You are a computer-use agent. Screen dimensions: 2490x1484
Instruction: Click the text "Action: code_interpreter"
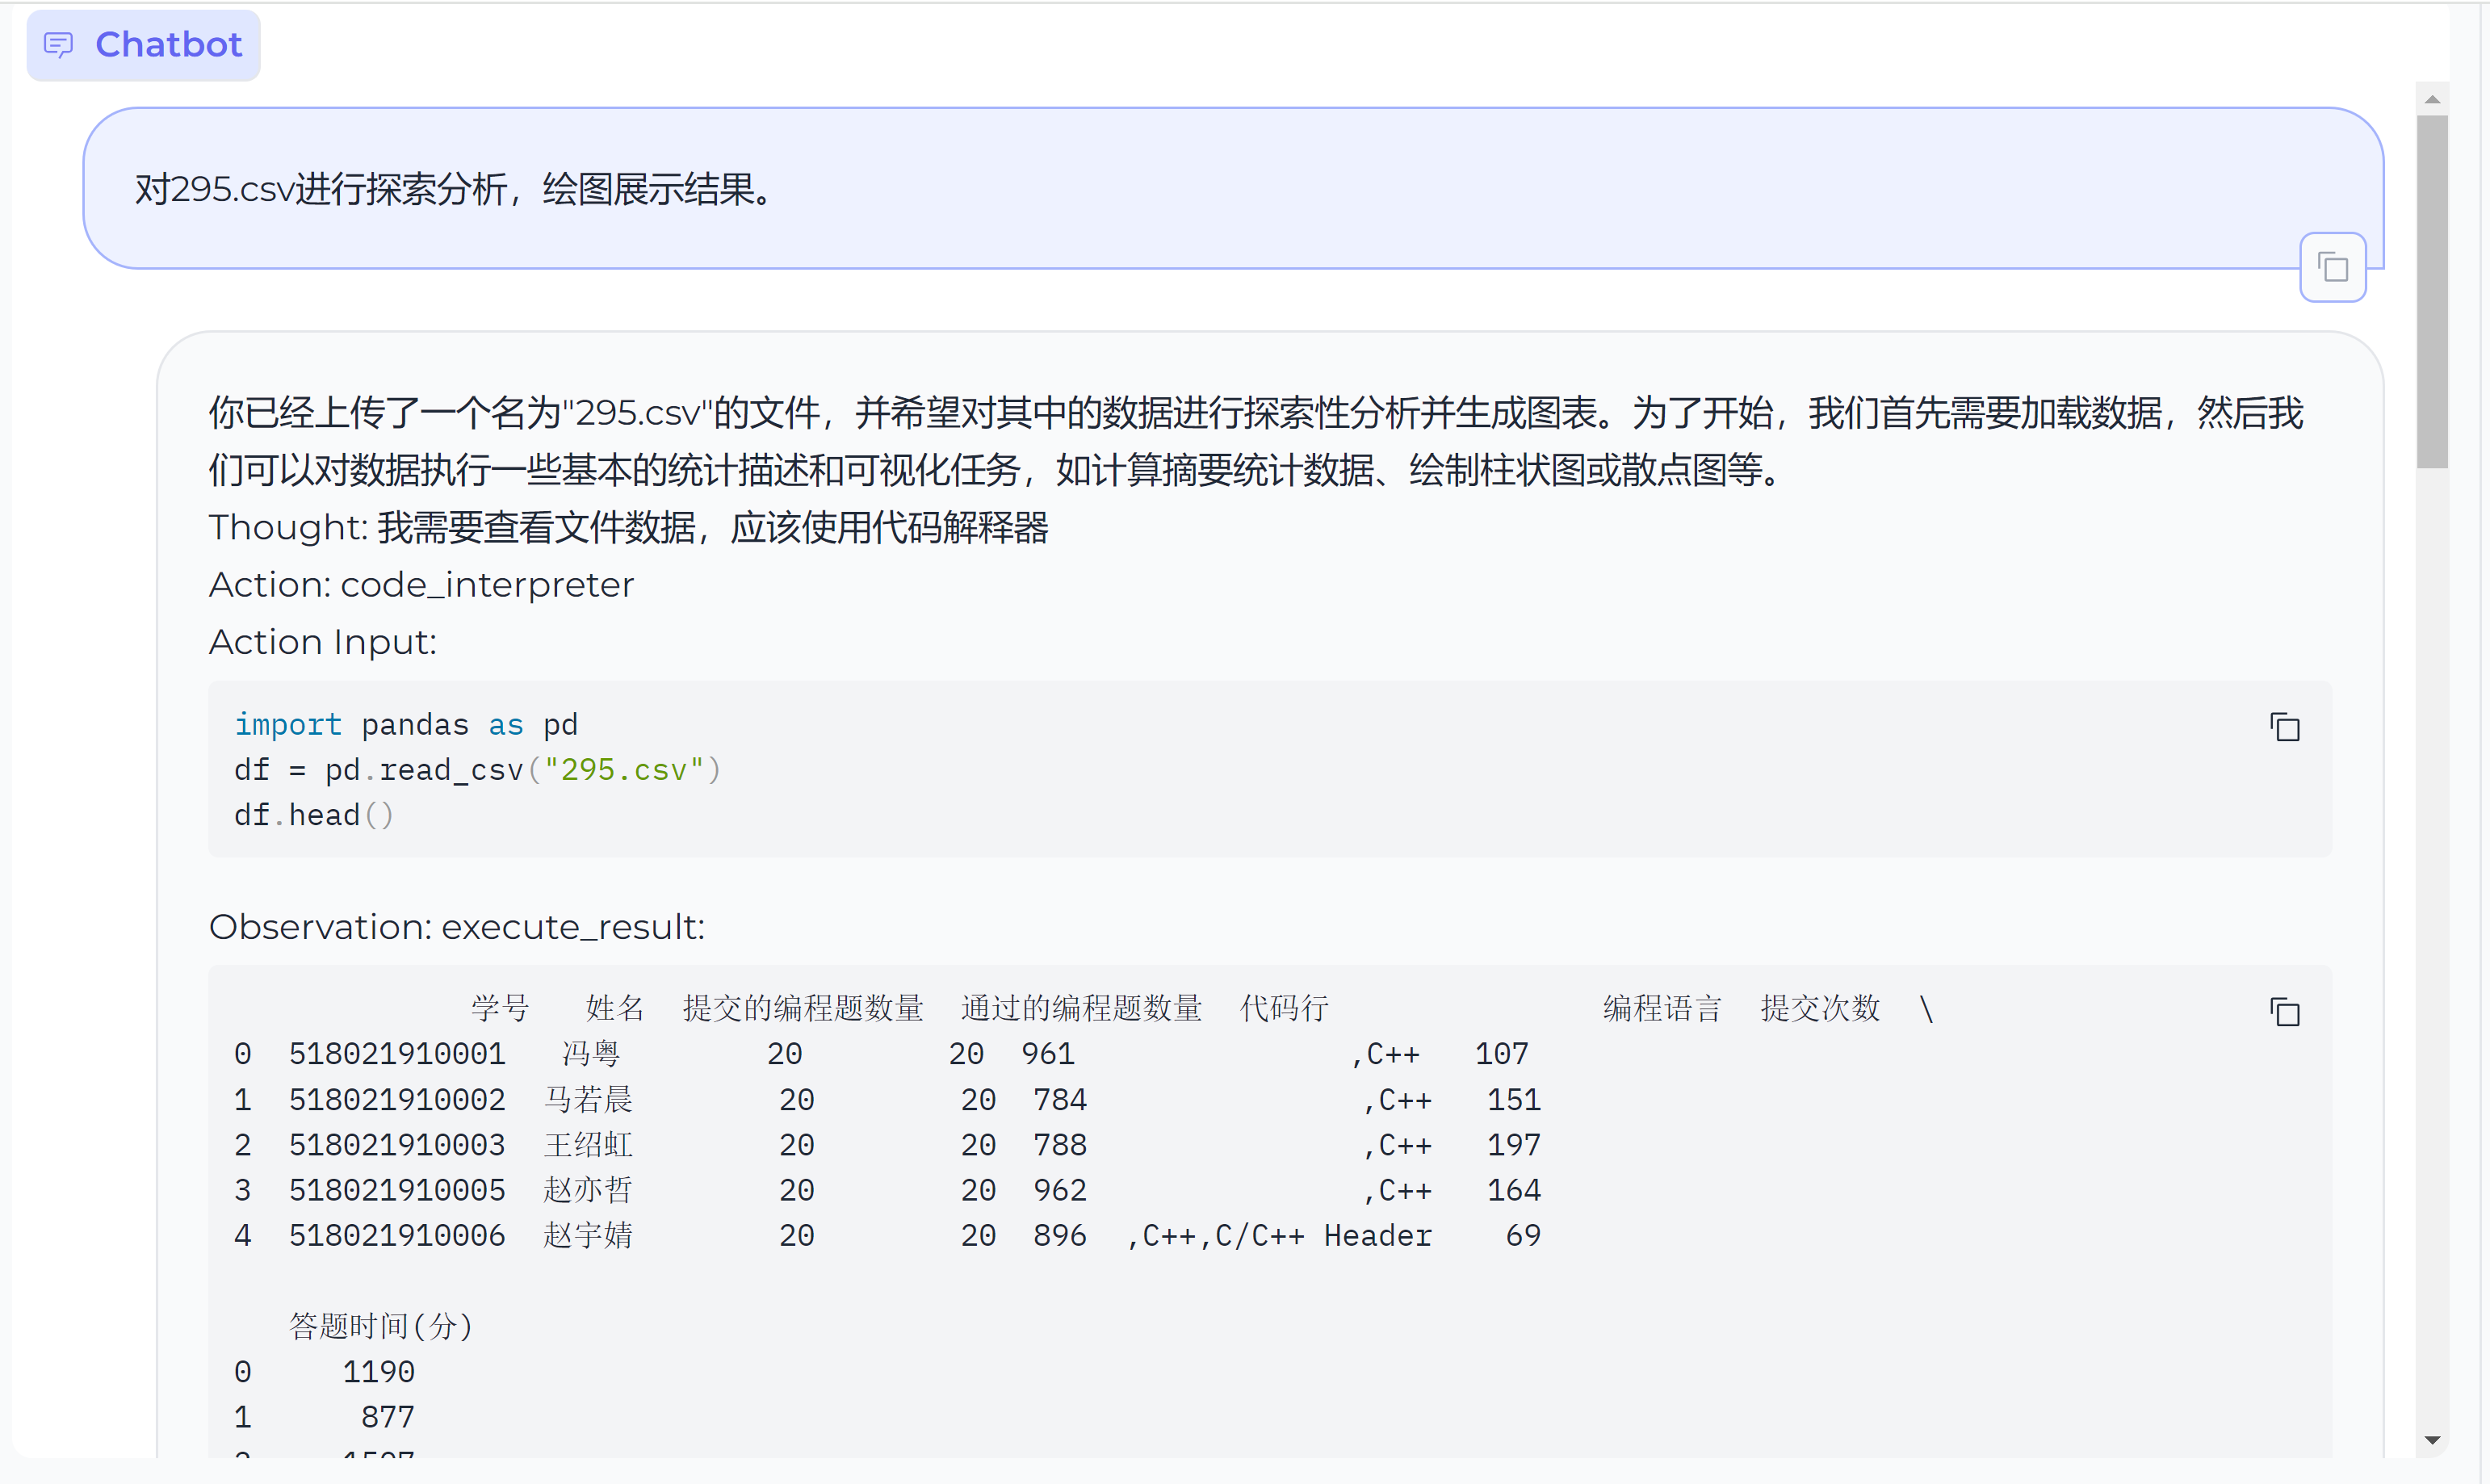(421, 585)
